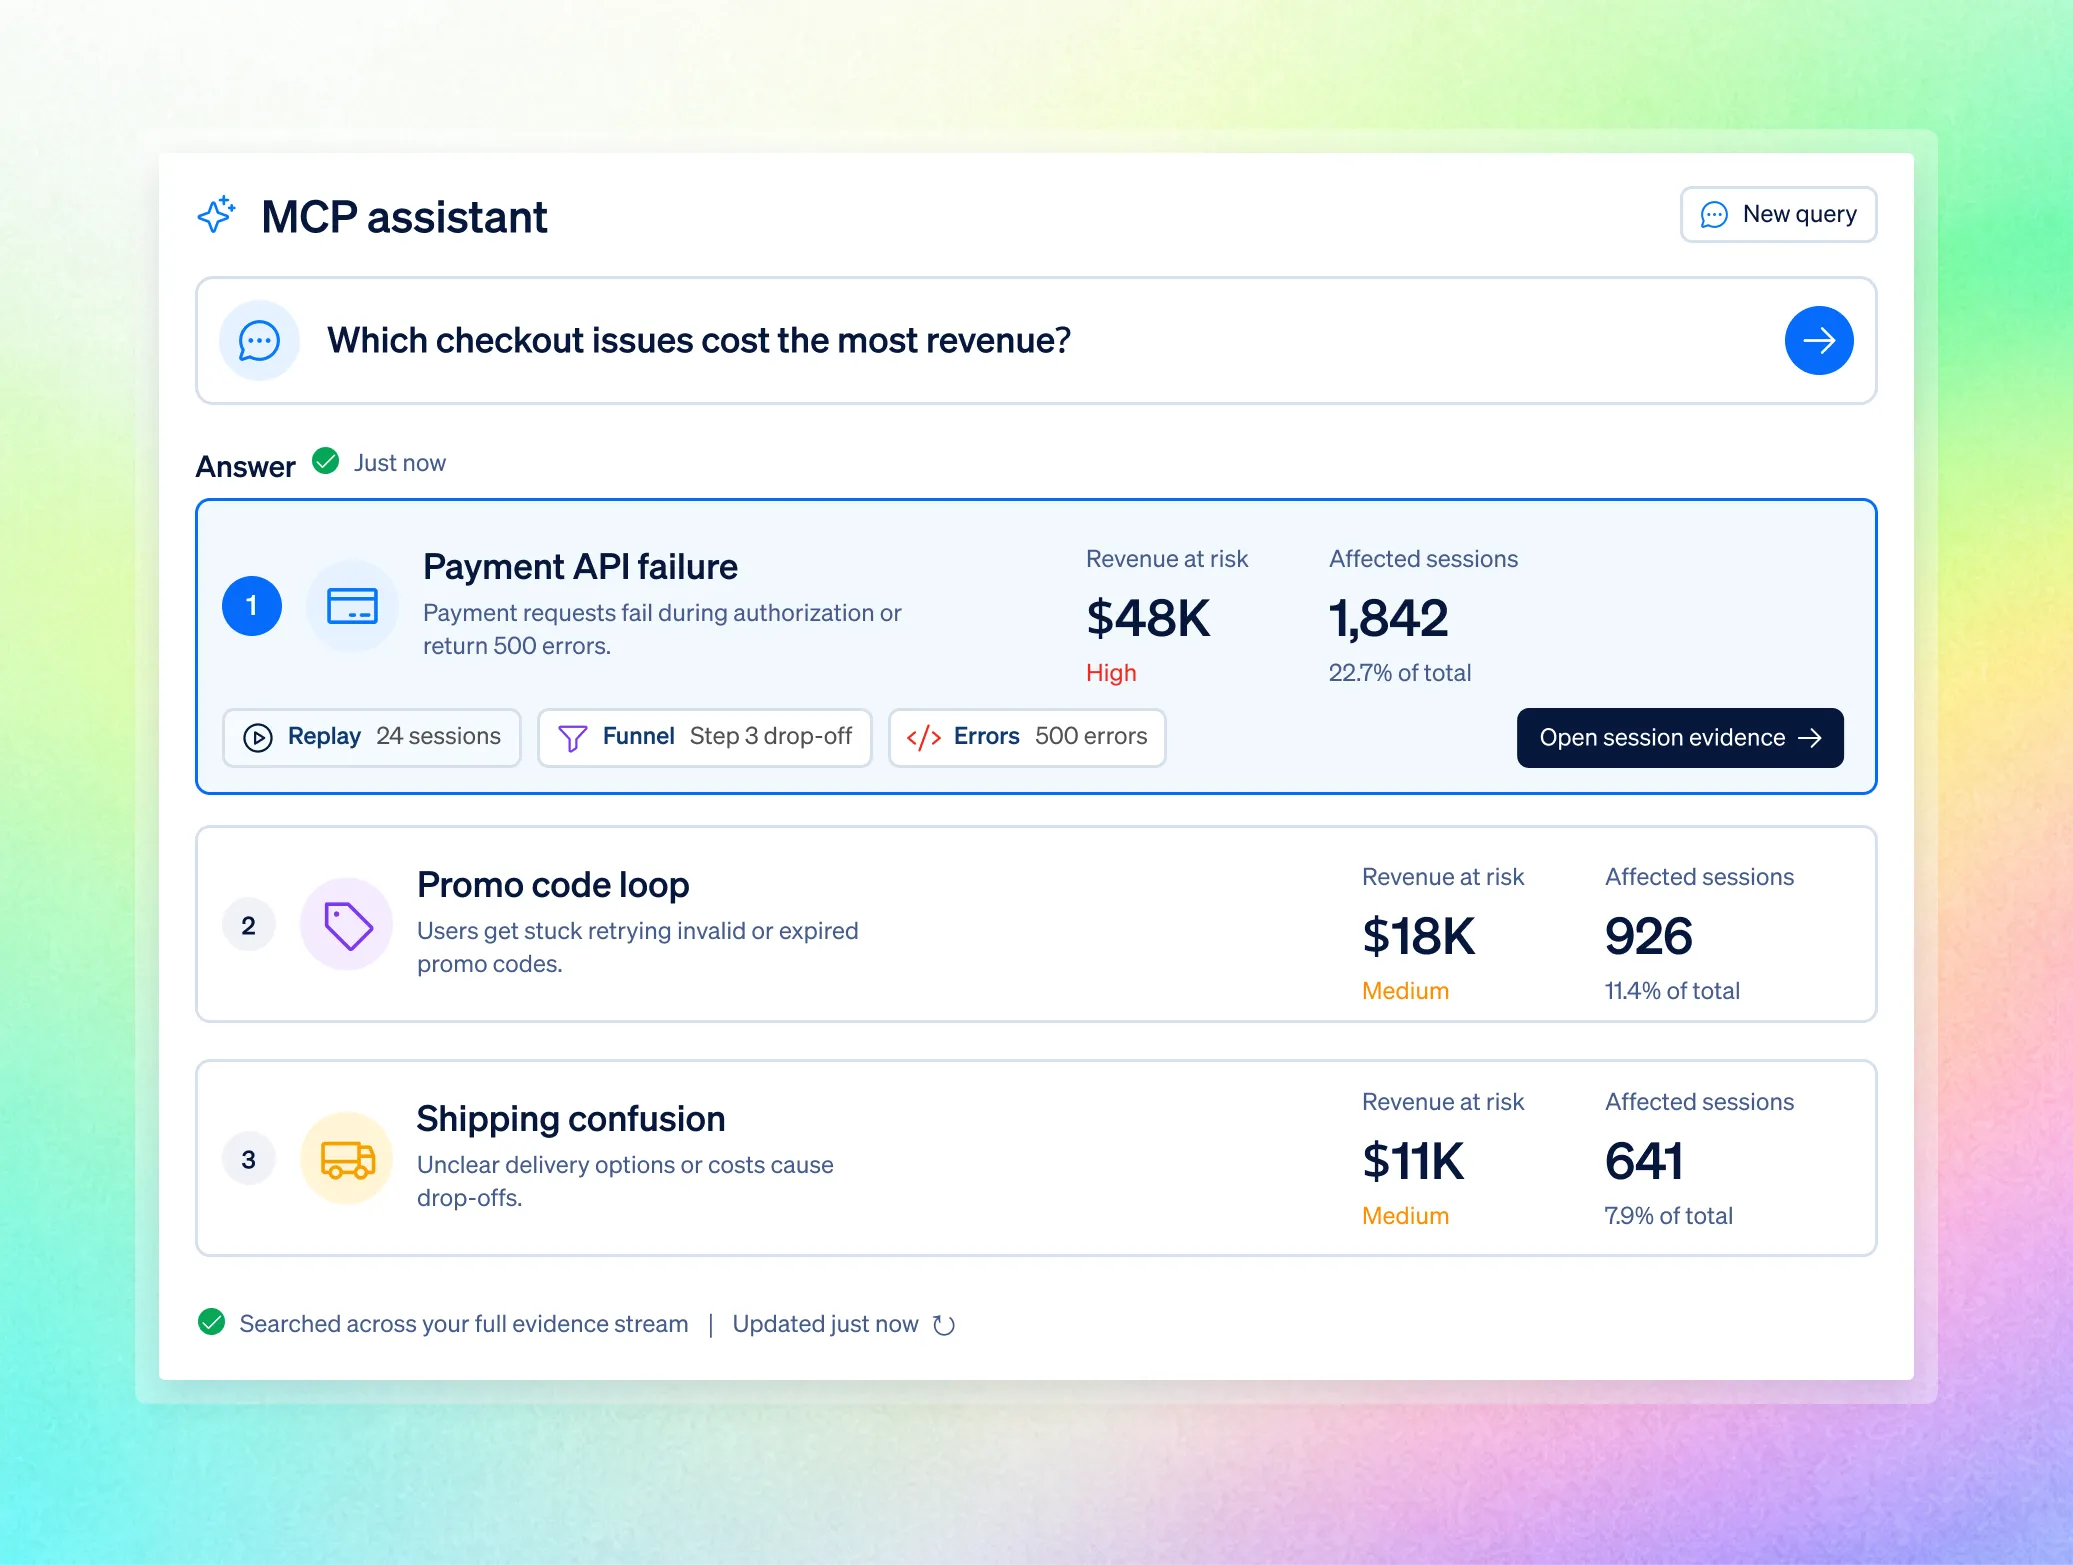
Task: Click the Medium label under $11K
Action: tap(1405, 1216)
